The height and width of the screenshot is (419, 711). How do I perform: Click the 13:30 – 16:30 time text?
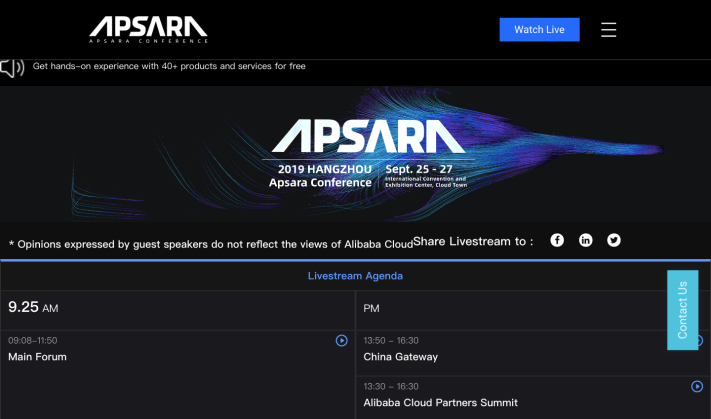pos(391,386)
